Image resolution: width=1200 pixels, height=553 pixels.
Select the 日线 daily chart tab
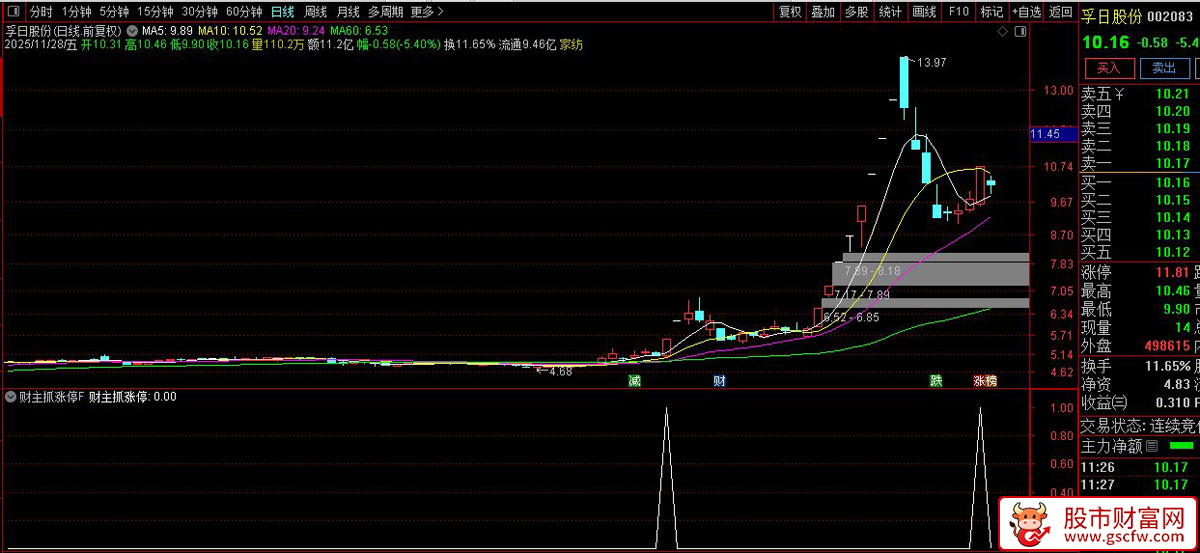pyautogui.click(x=283, y=12)
